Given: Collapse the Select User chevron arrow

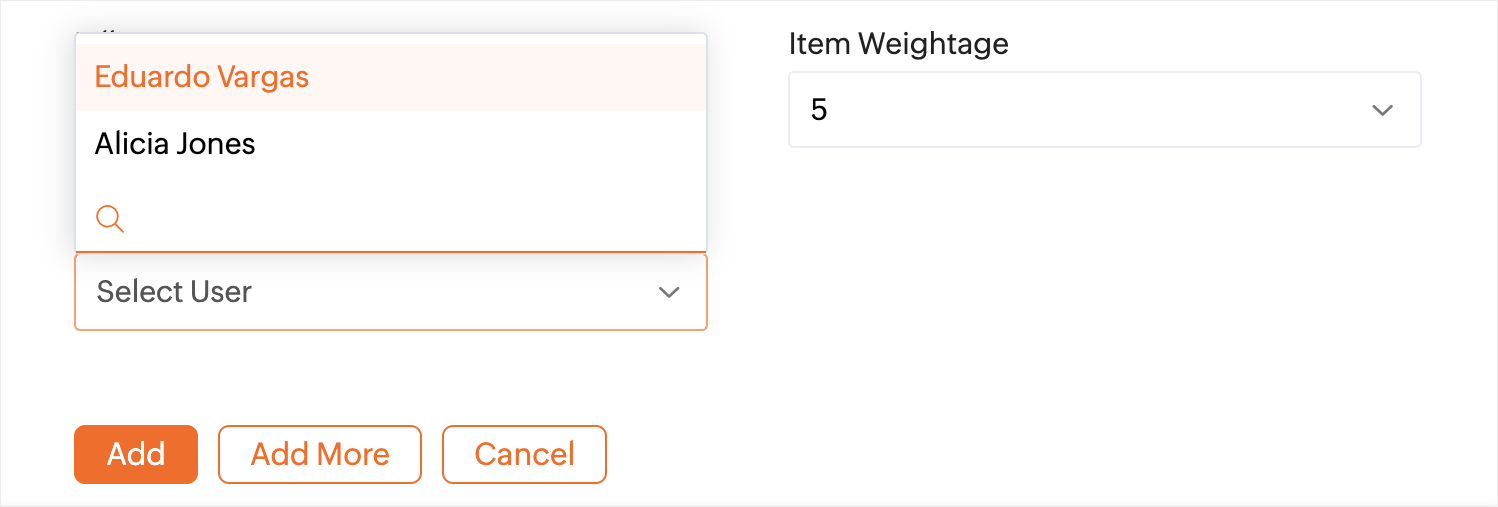Looking at the screenshot, I should [668, 292].
